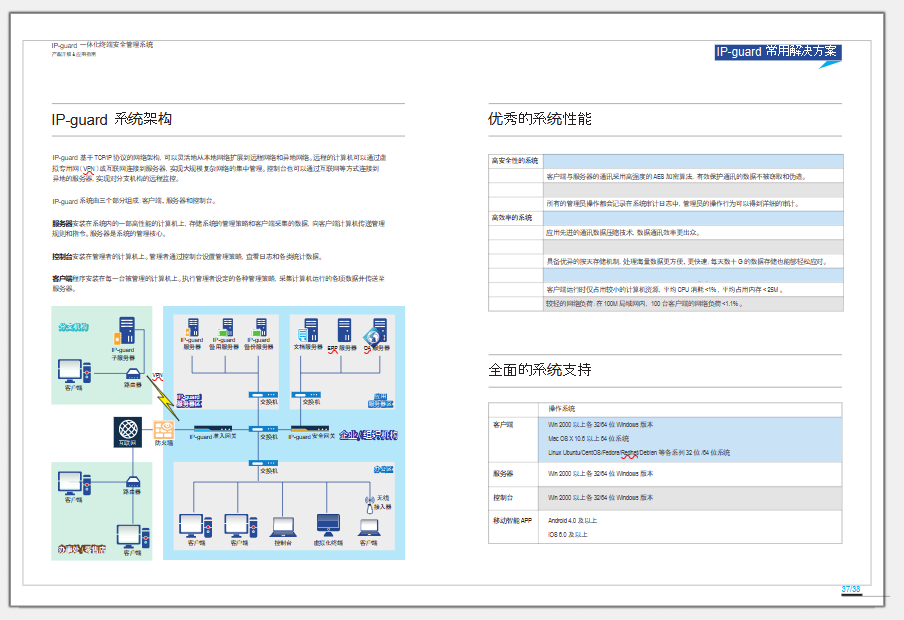This screenshot has height=620, width=904.
Task: Click the "办事处/零售店" zone label
Action: pyautogui.click(x=82, y=548)
